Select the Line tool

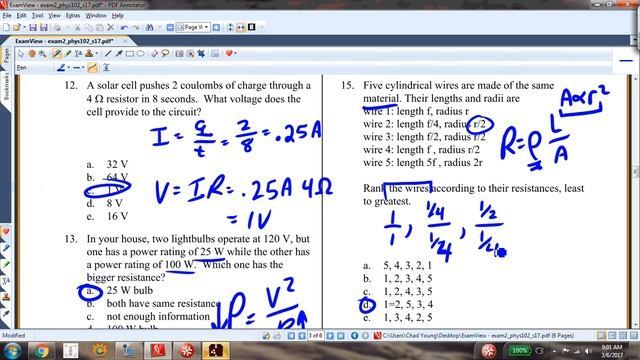(108, 53)
